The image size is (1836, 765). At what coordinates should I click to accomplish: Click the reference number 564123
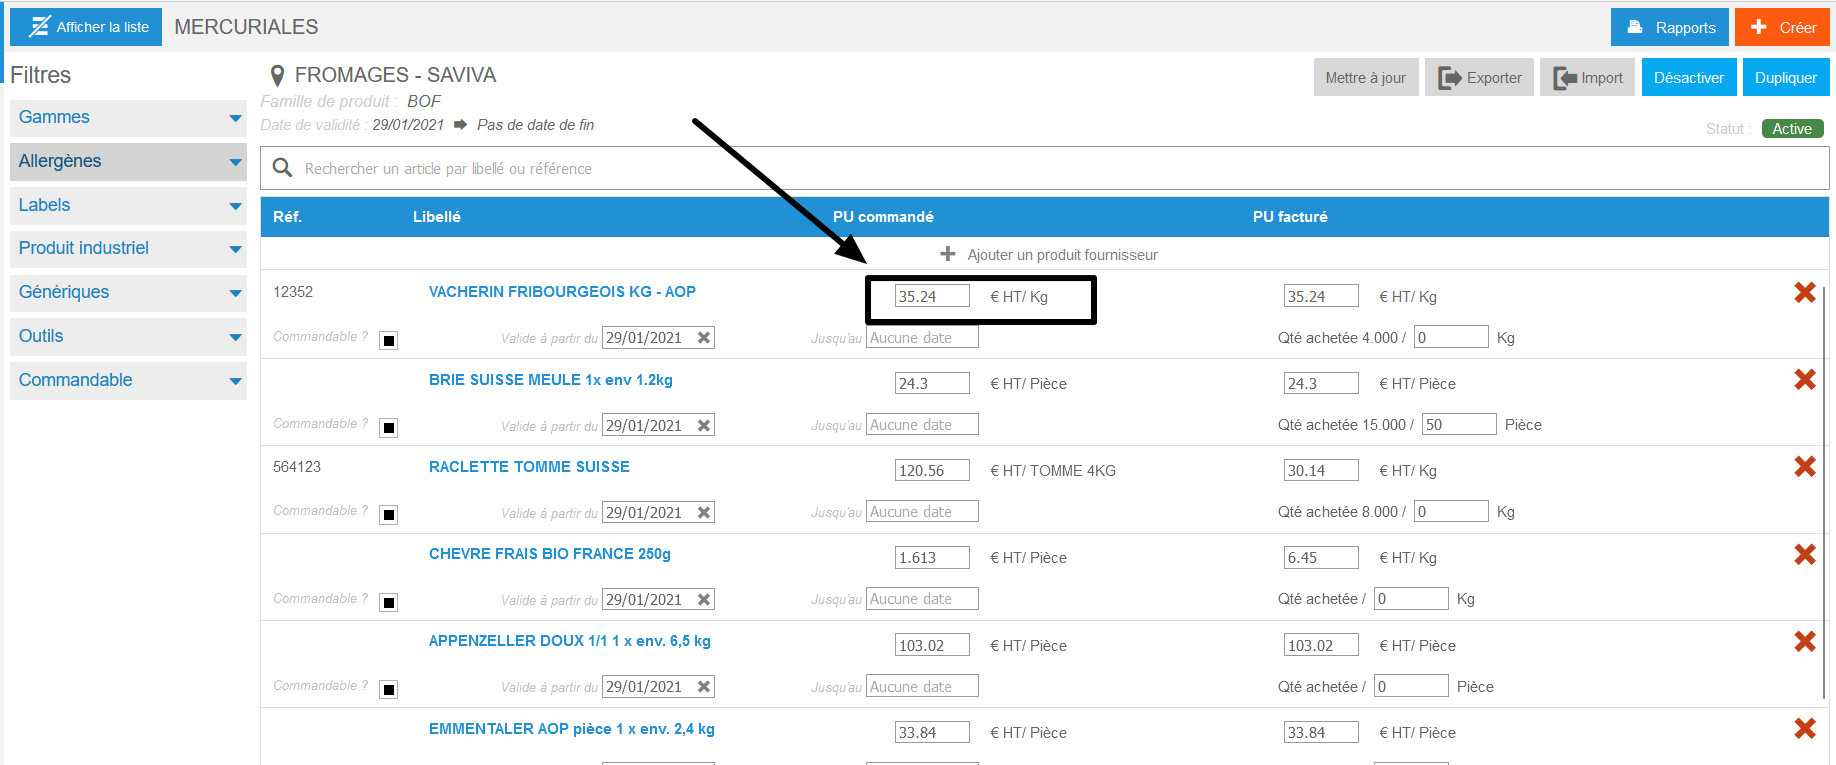[297, 467]
